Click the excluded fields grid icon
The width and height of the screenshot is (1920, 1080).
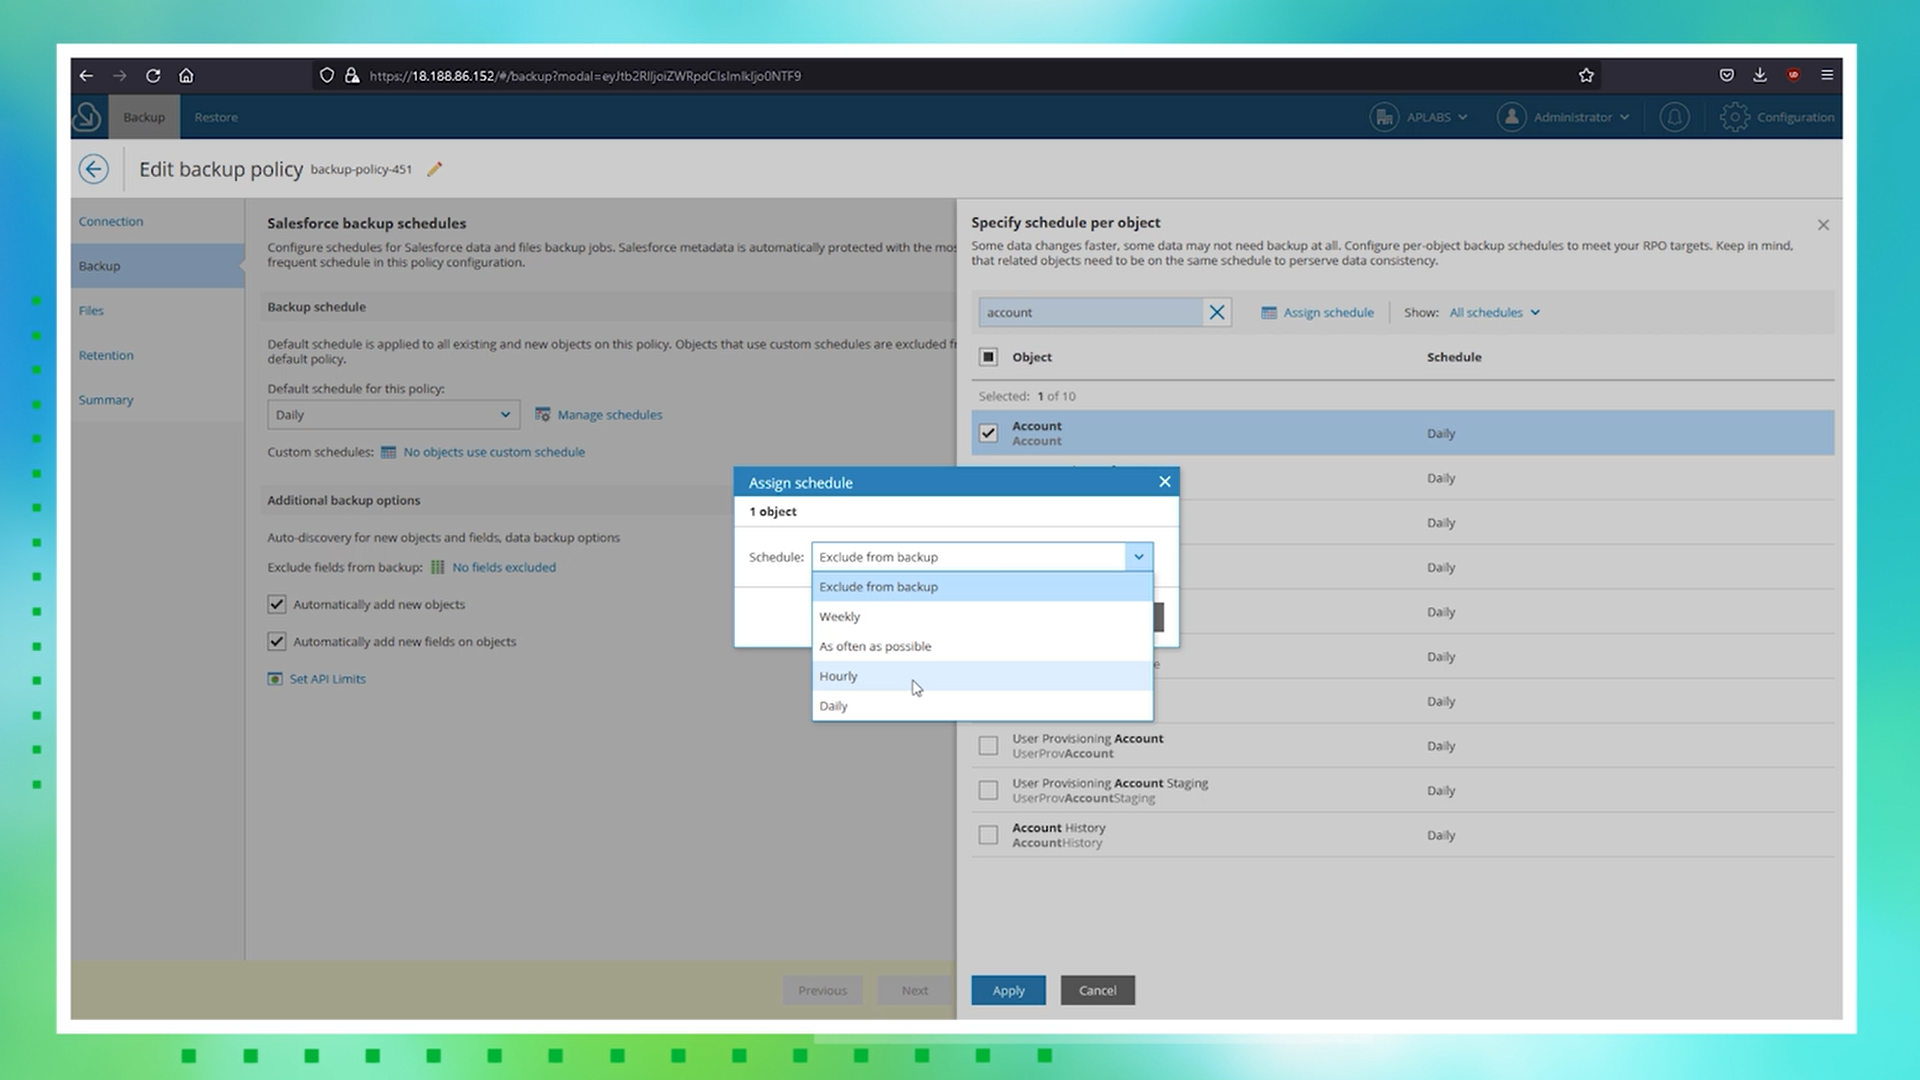(x=437, y=567)
